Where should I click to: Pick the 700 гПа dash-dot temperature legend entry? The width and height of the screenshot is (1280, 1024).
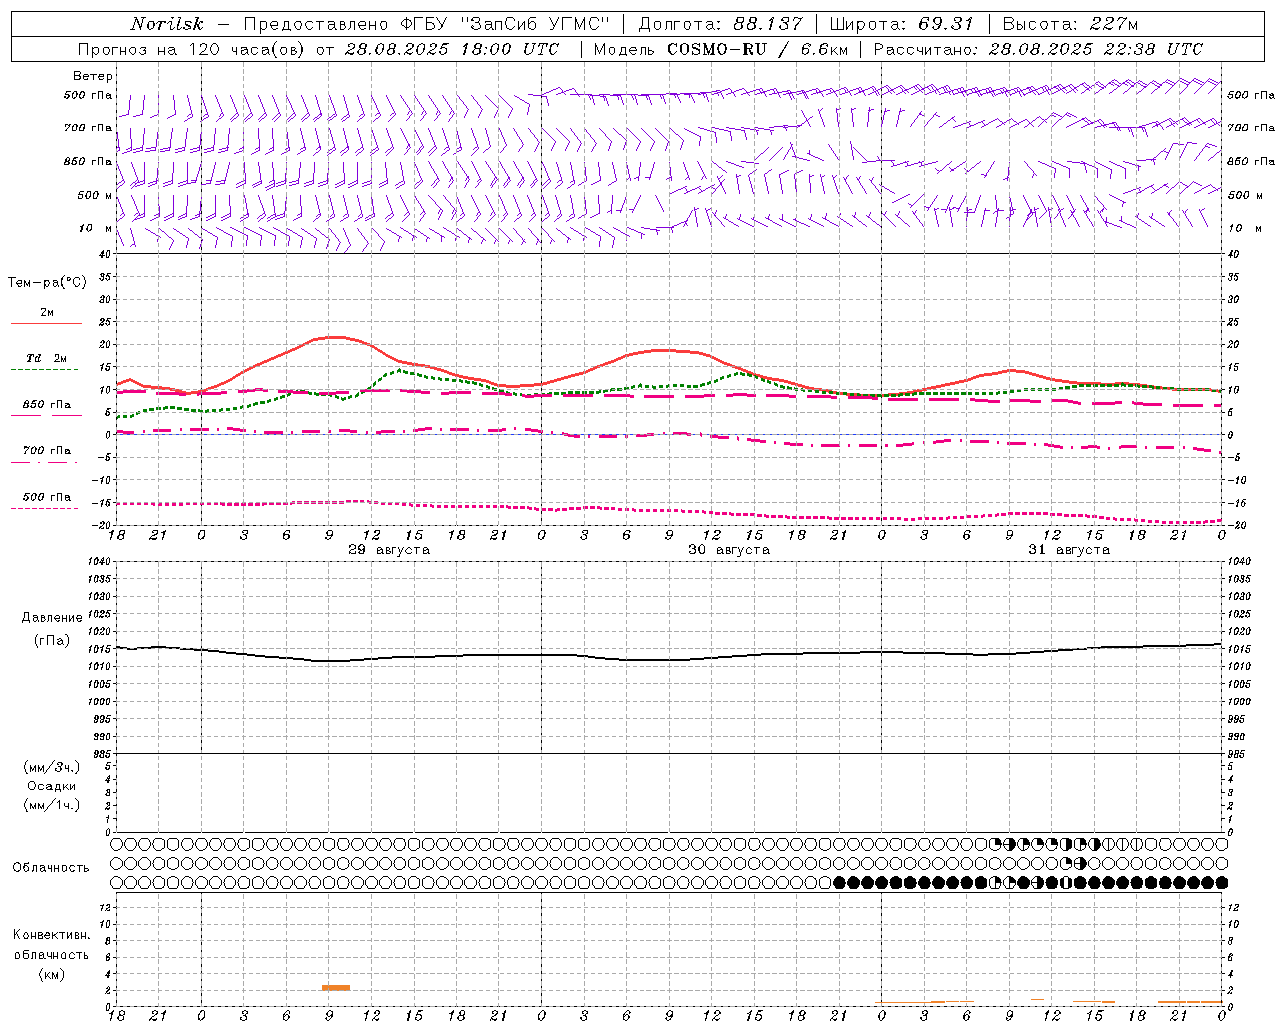[46, 452]
